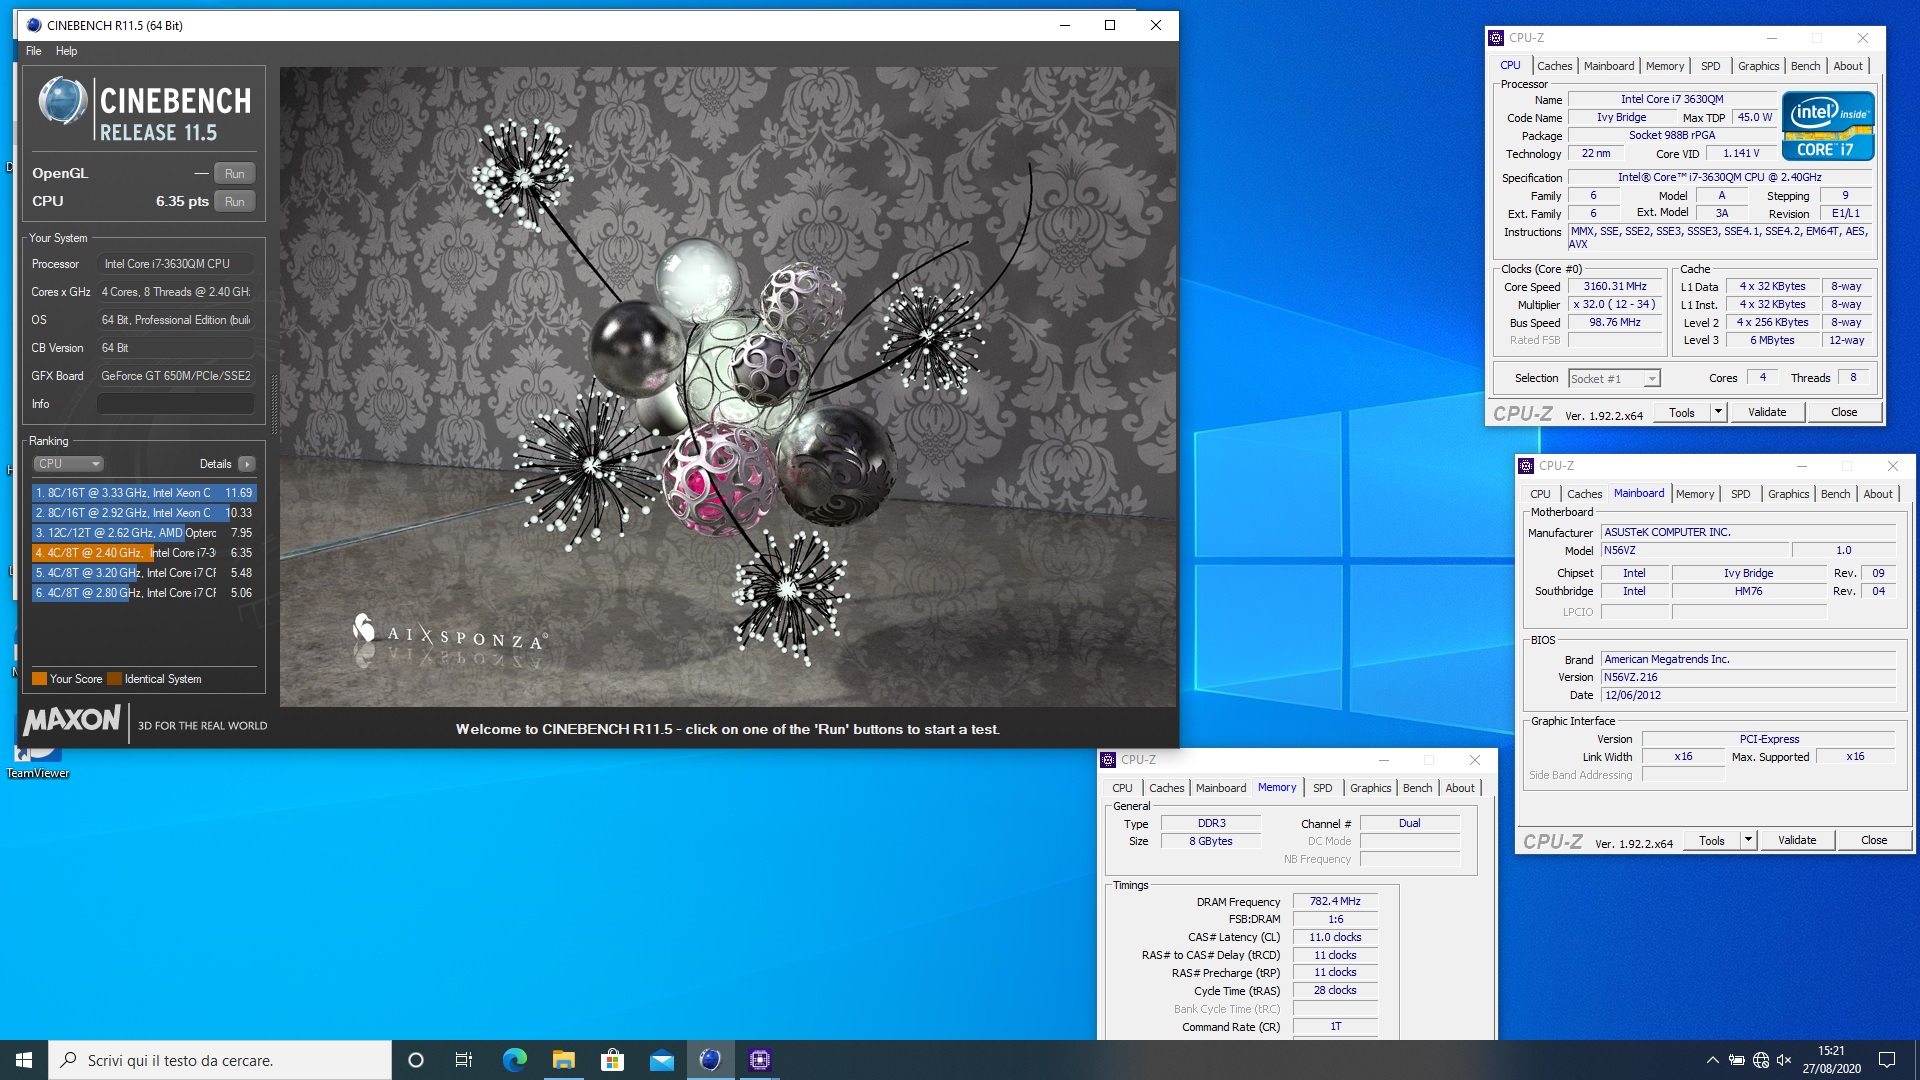Click the network globe tray icon

tap(1761, 1060)
